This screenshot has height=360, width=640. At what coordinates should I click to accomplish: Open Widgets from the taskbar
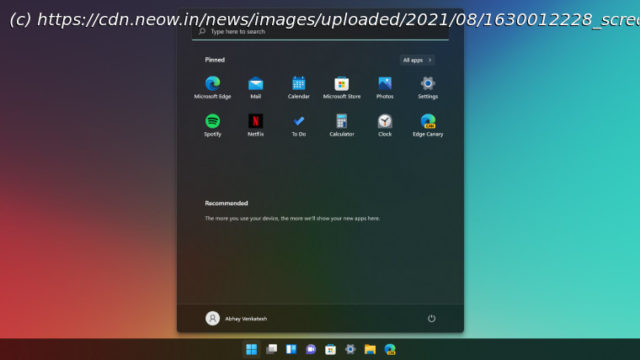pos(291,349)
